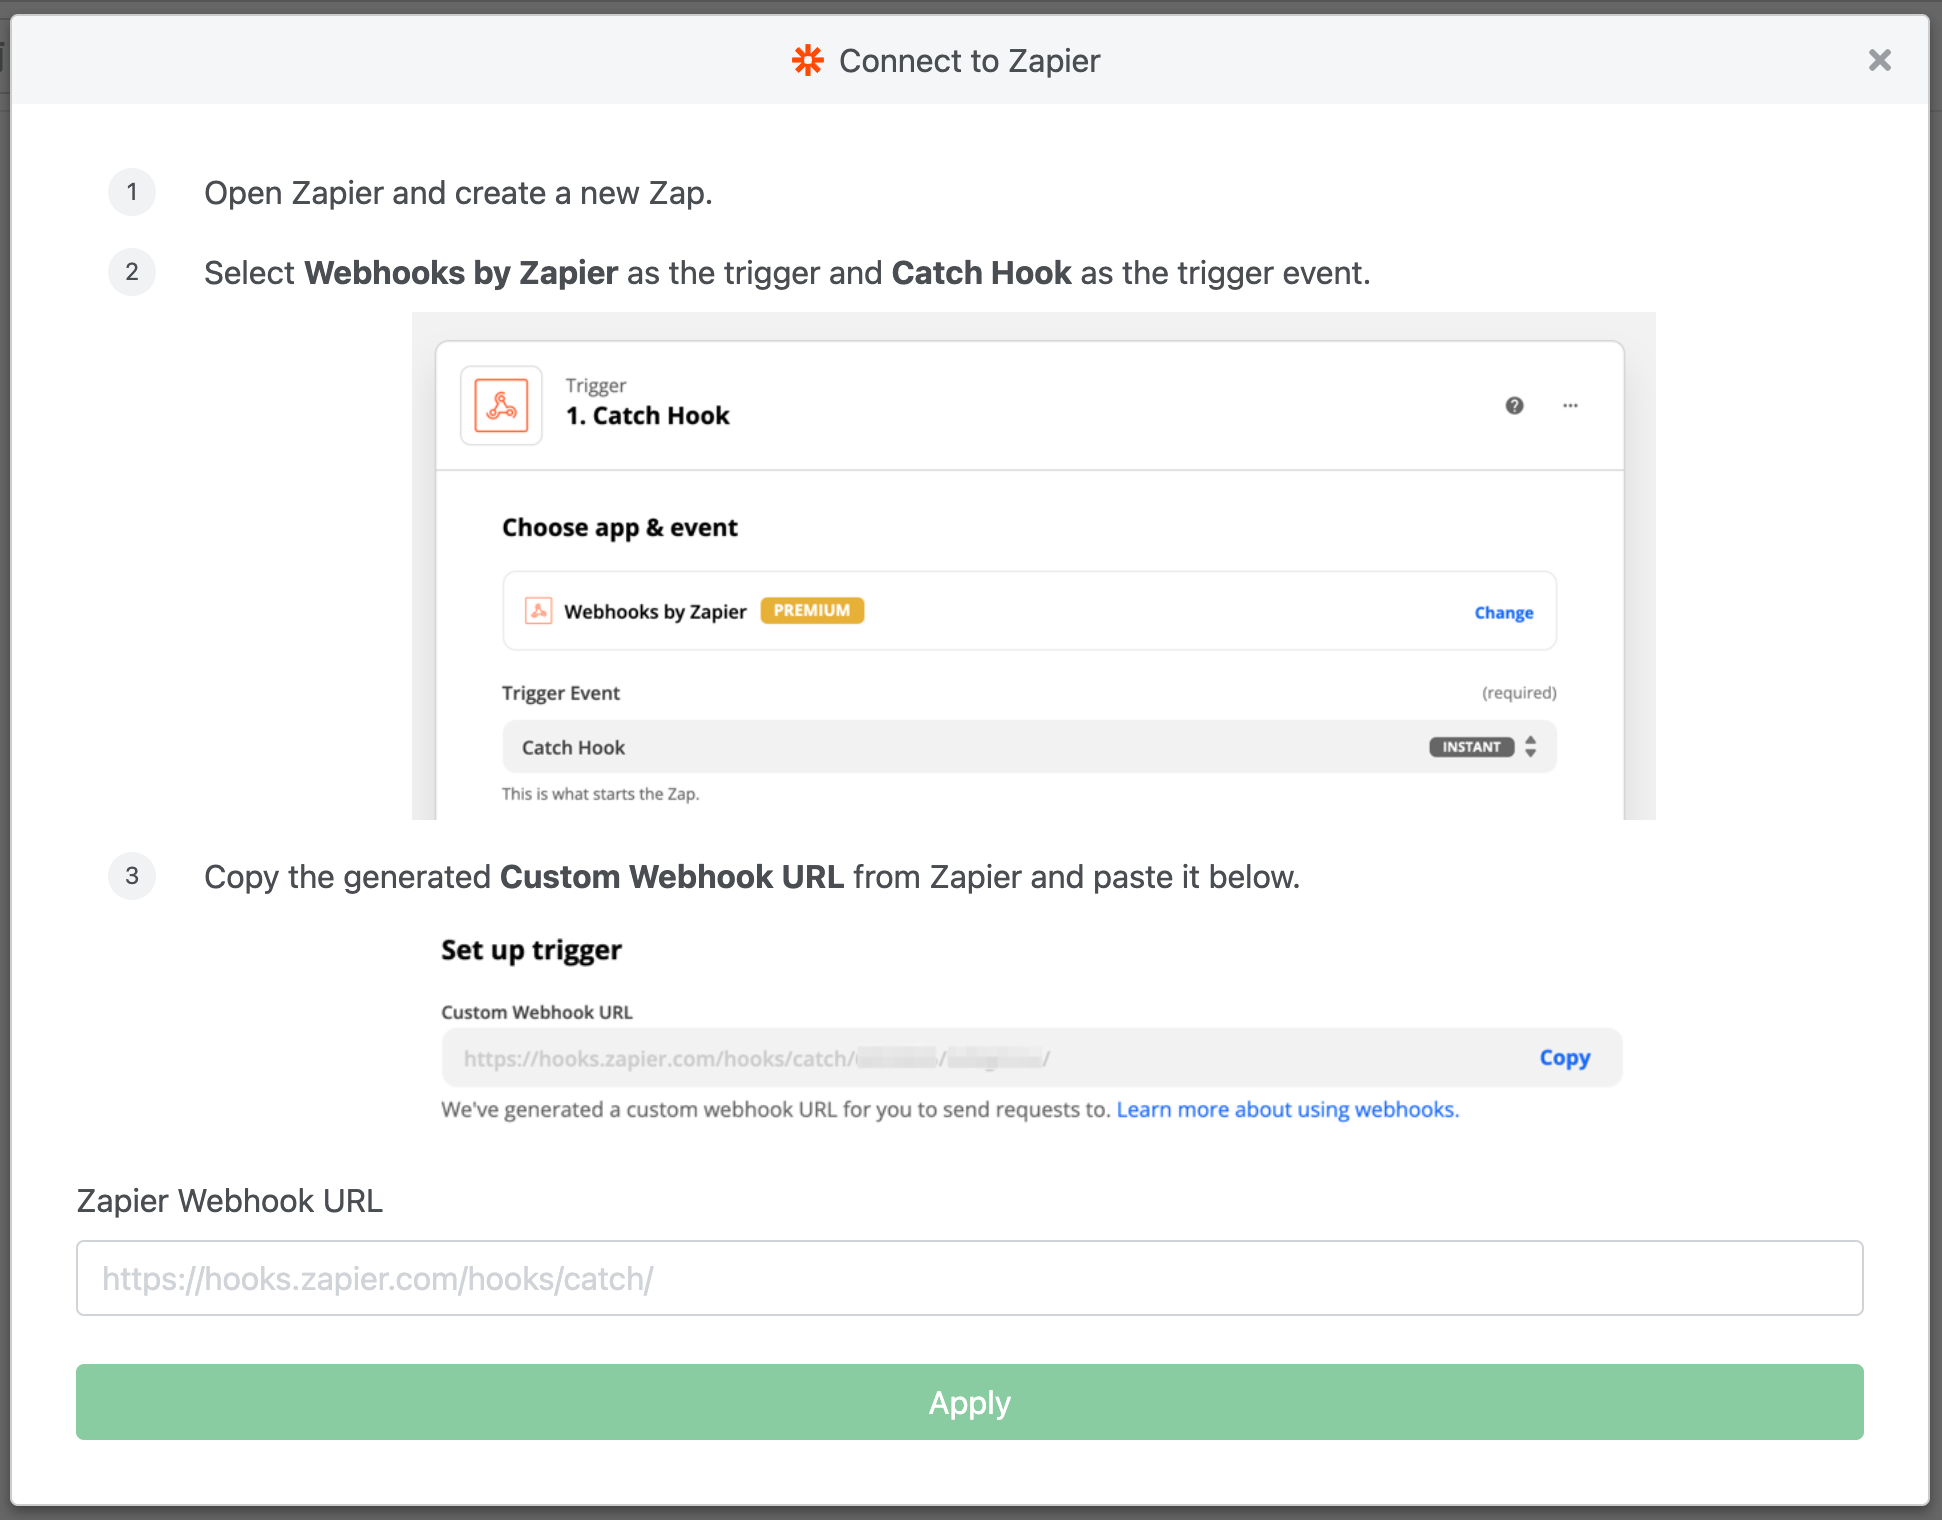Click the step 1 number badge
This screenshot has width=1942, height=1520.
(132, 192)
